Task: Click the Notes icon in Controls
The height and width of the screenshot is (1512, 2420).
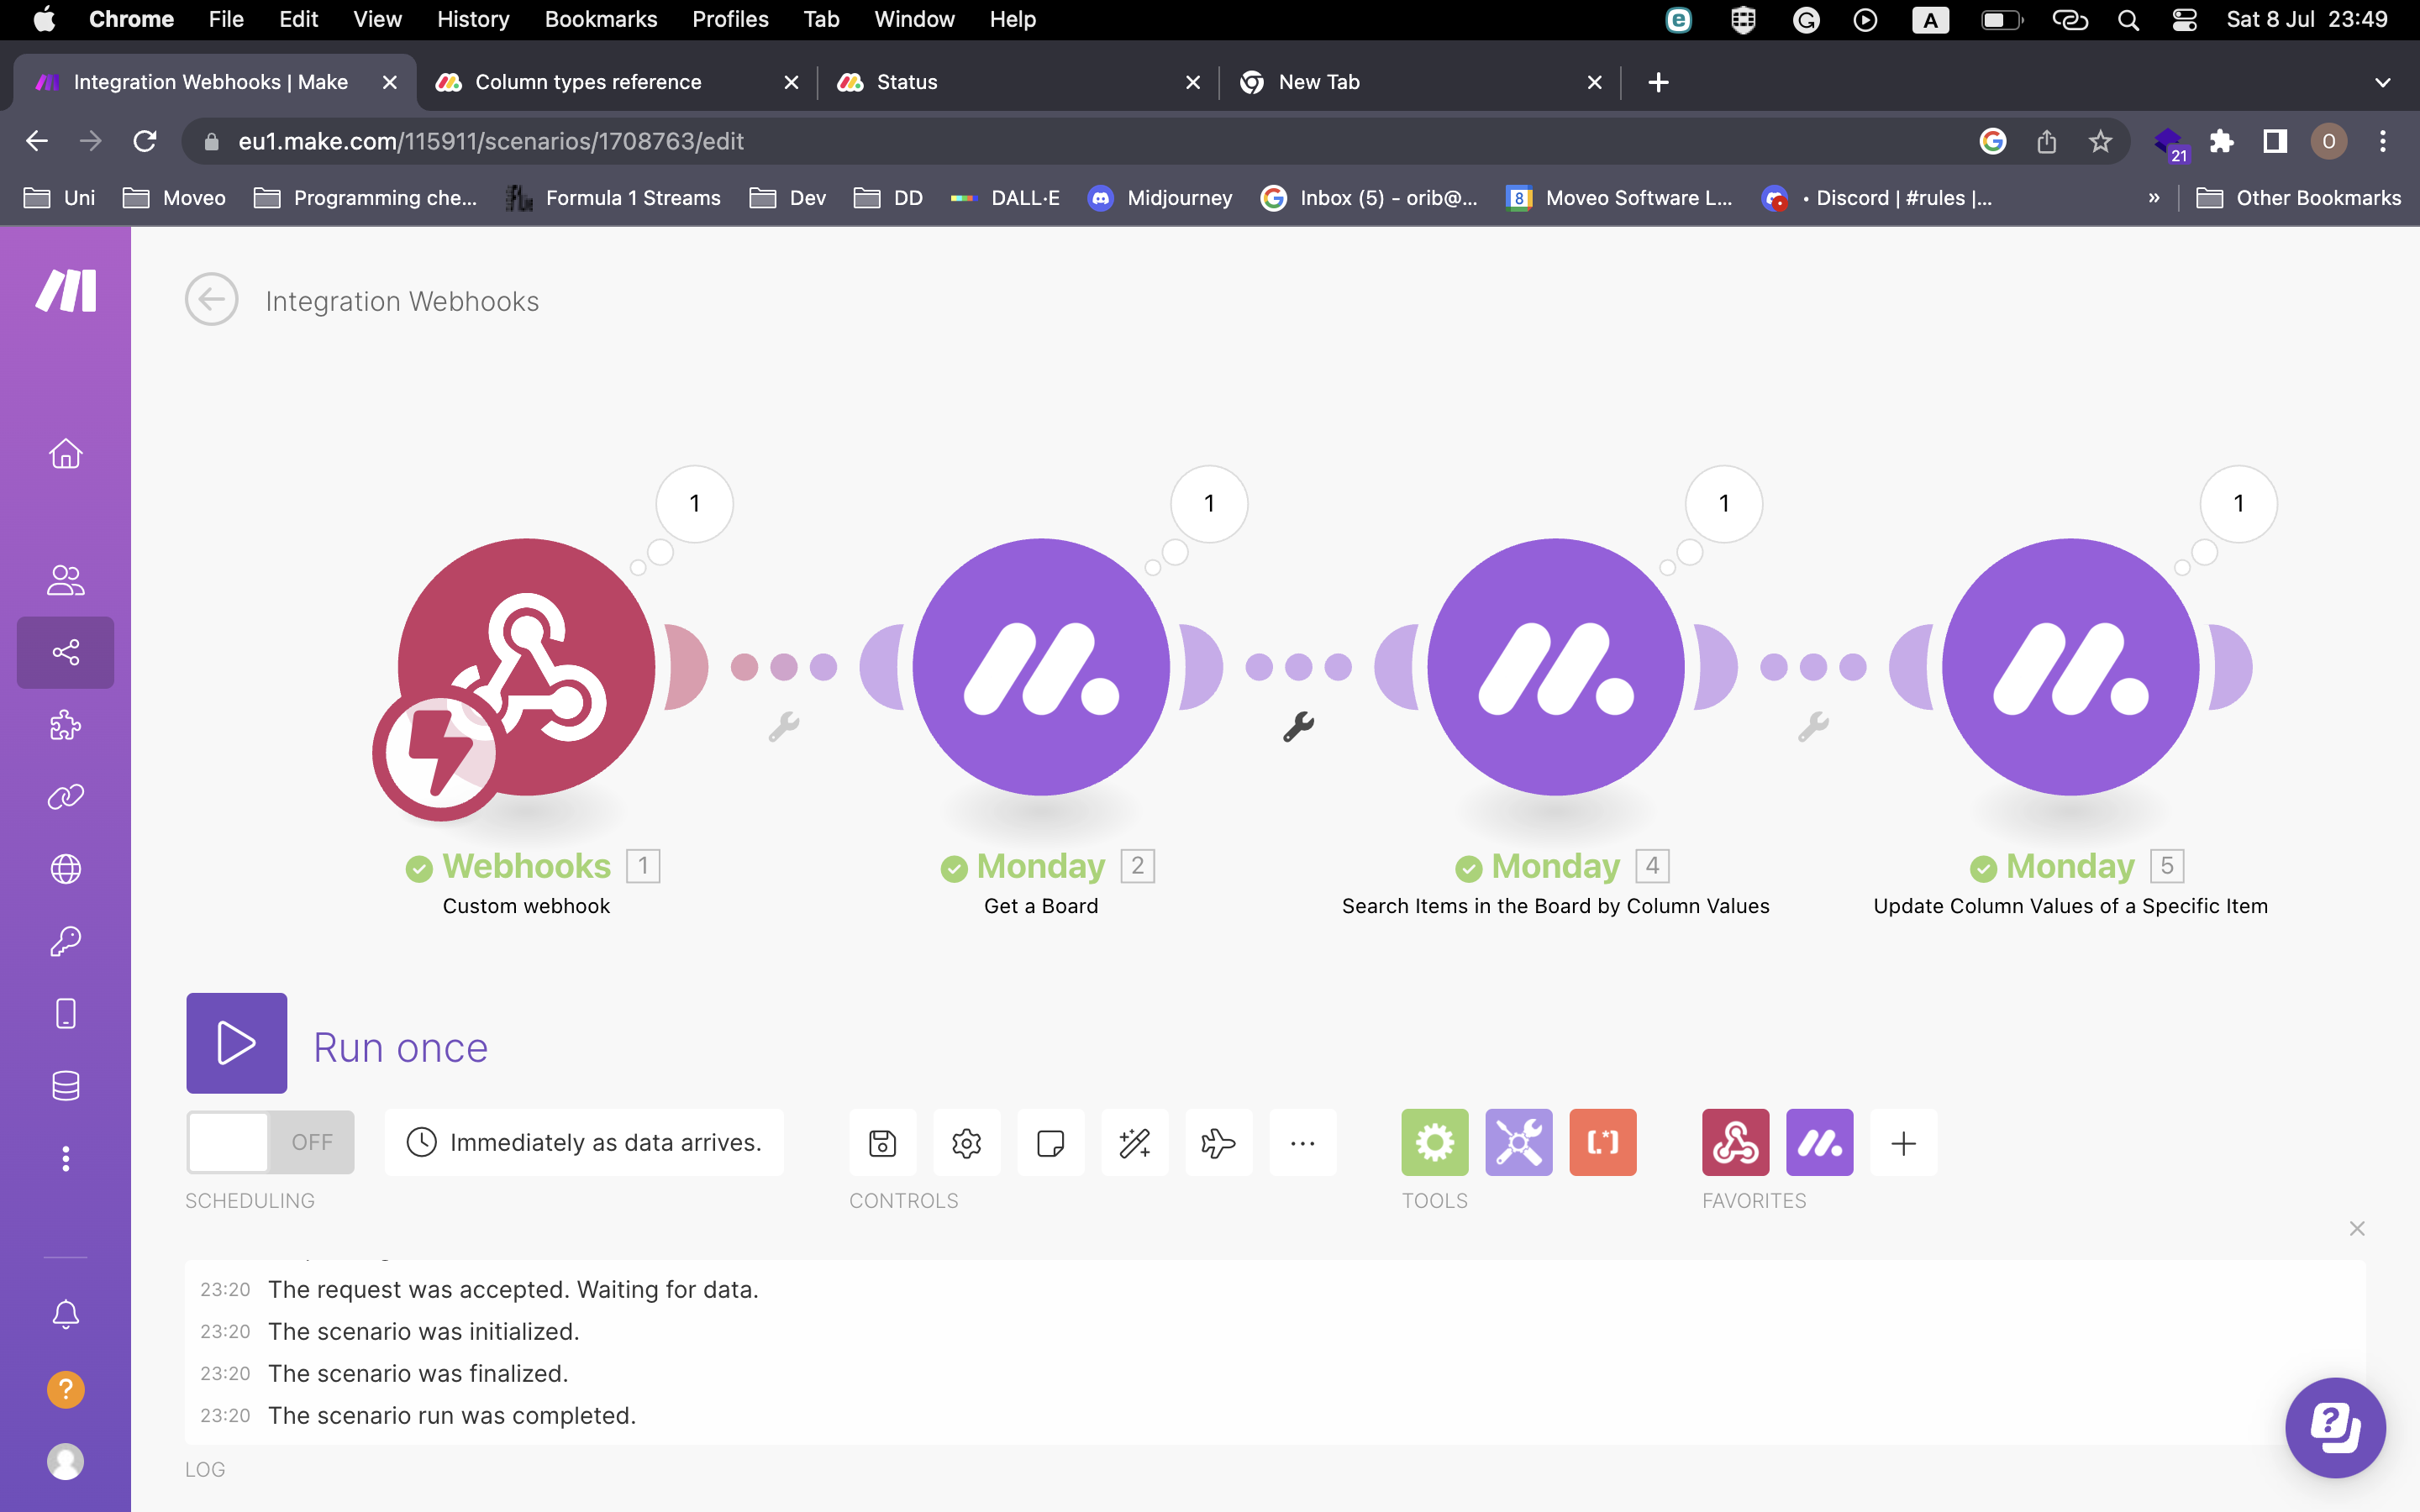Action: tap(1050, 1142)
